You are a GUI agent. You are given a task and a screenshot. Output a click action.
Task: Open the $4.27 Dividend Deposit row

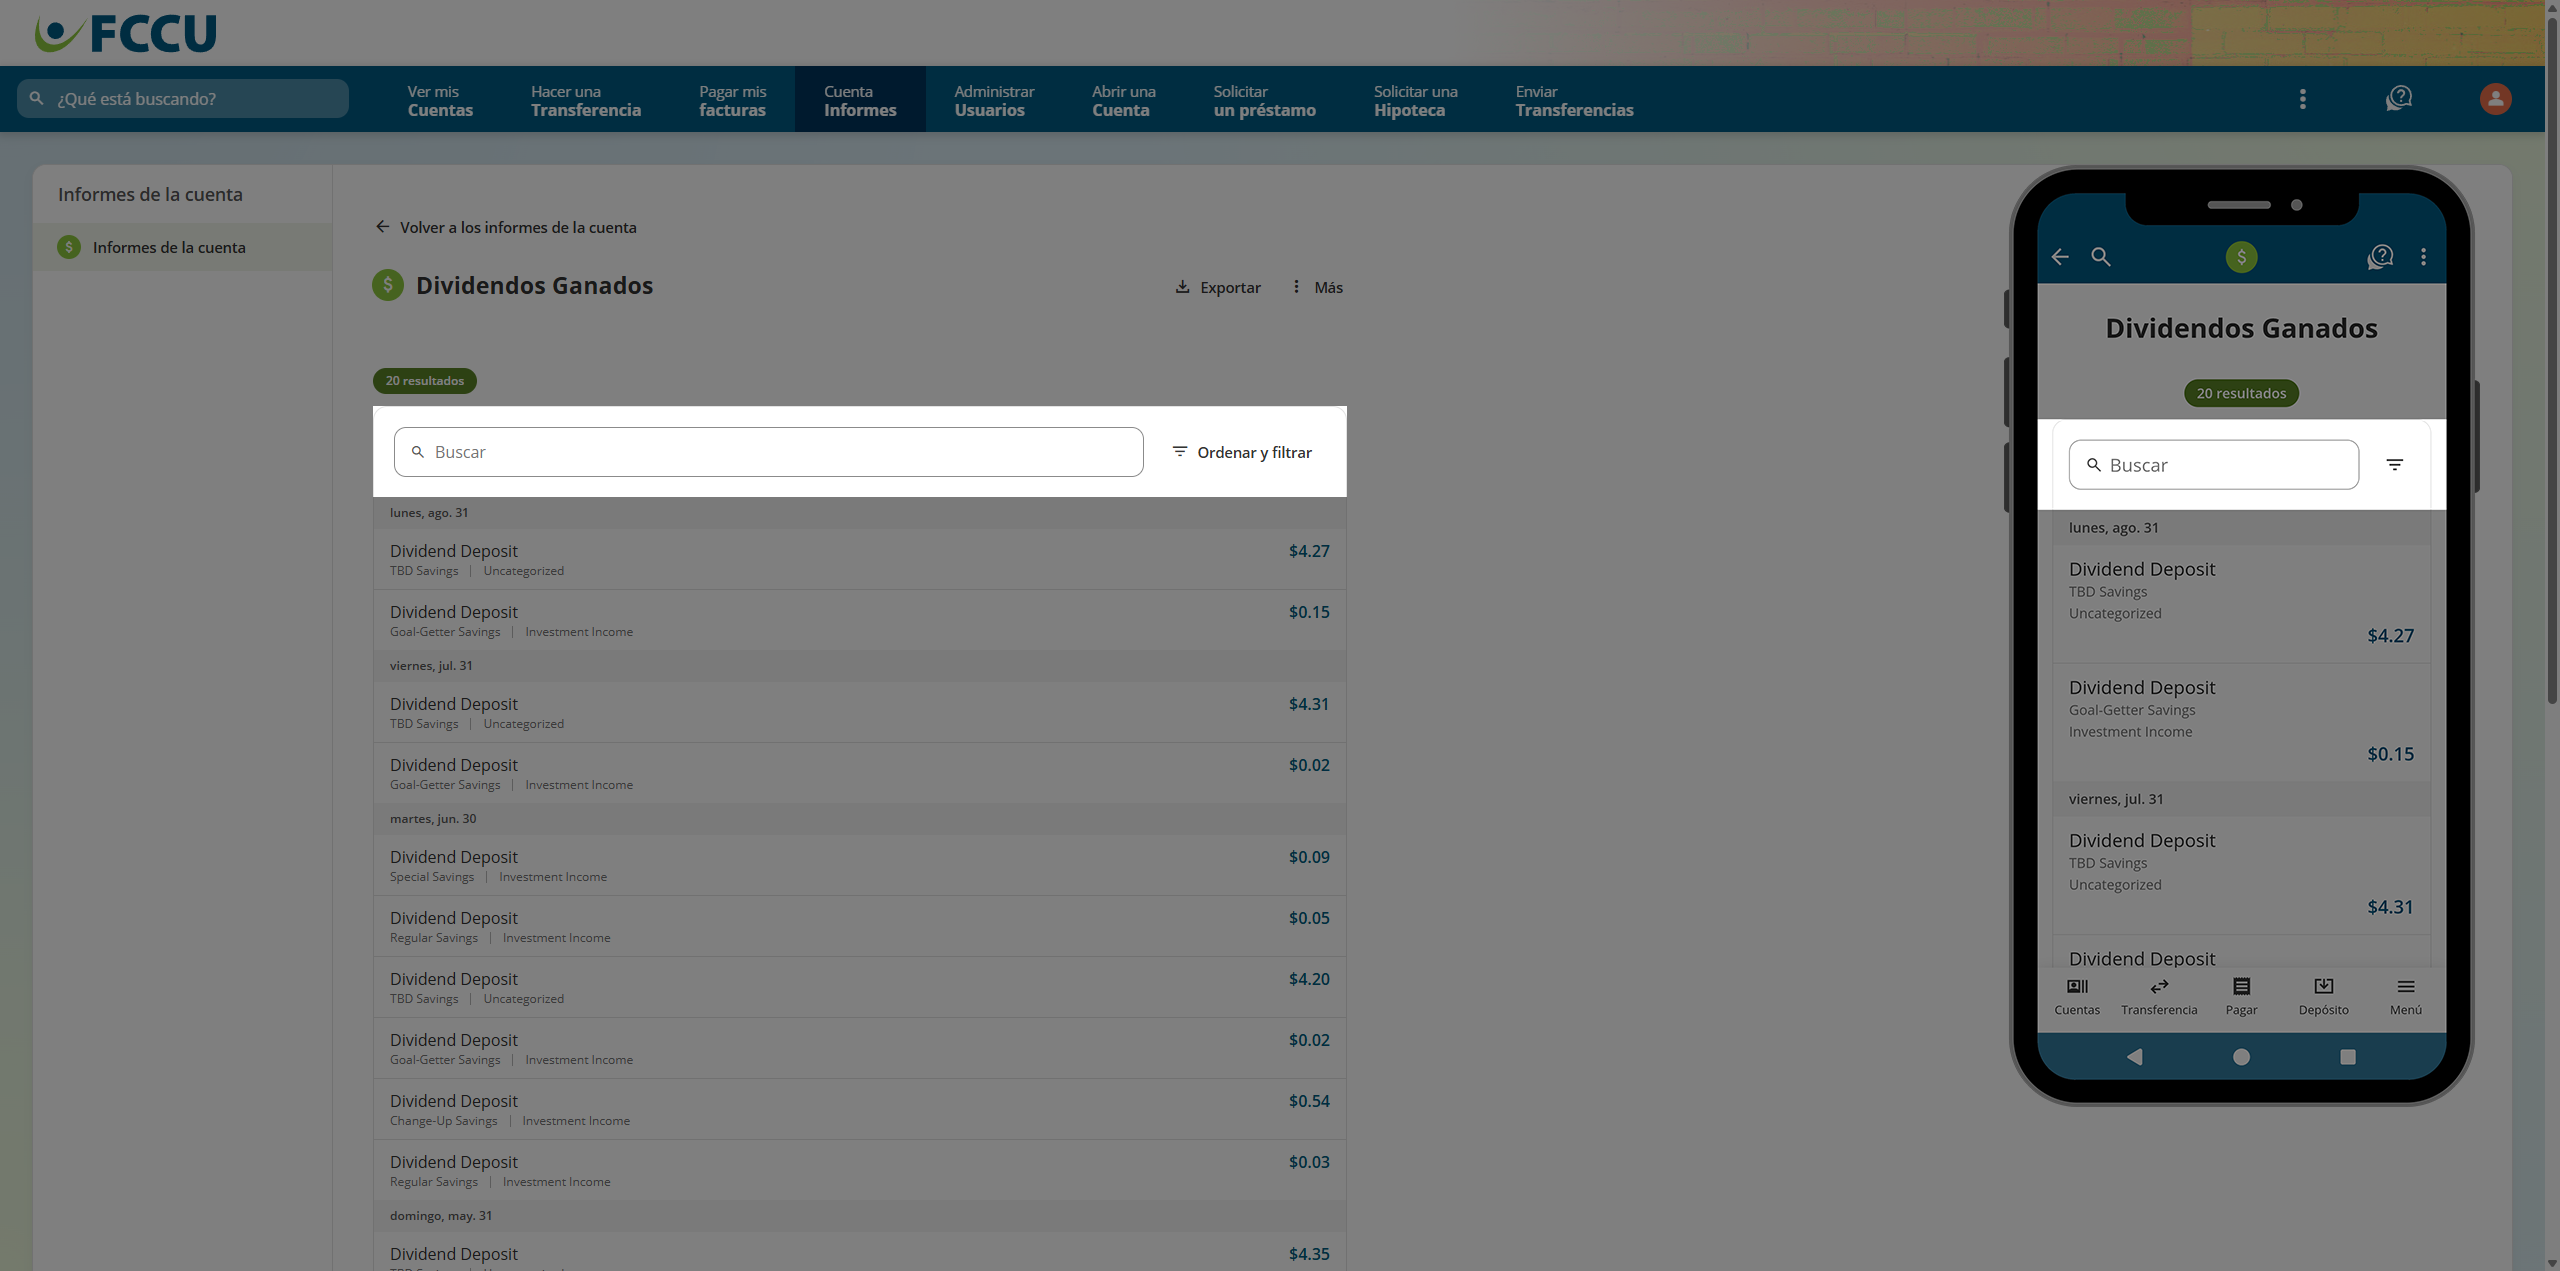click(x=859, y=559)
